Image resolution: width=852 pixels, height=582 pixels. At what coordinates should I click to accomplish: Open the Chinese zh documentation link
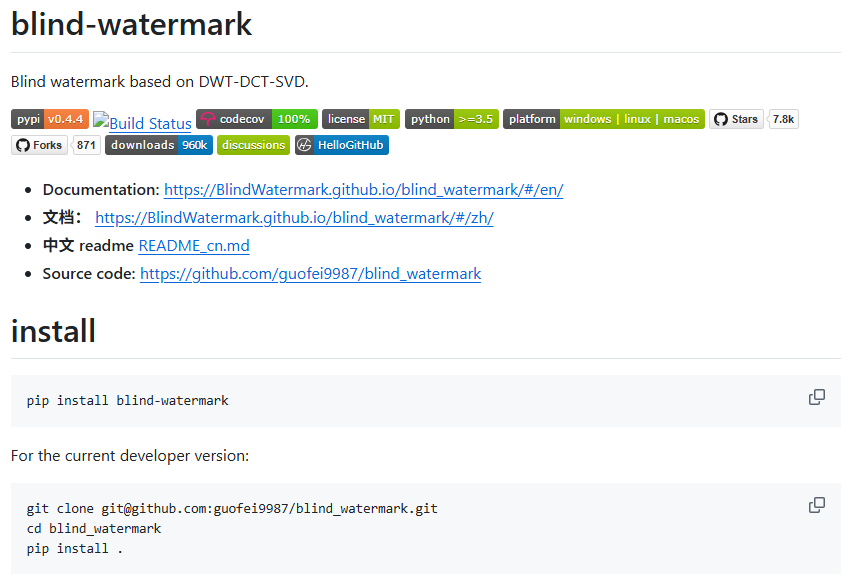point(294,218)
